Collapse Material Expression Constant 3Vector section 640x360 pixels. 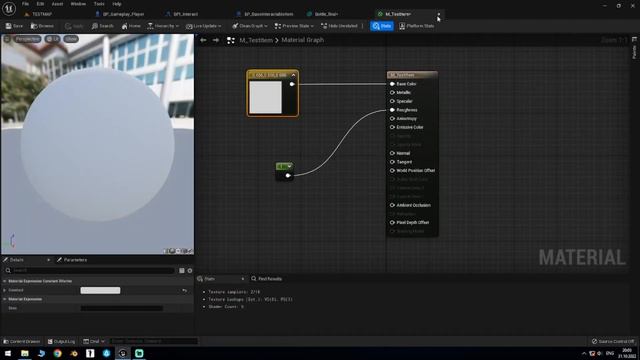pos(5,281)
